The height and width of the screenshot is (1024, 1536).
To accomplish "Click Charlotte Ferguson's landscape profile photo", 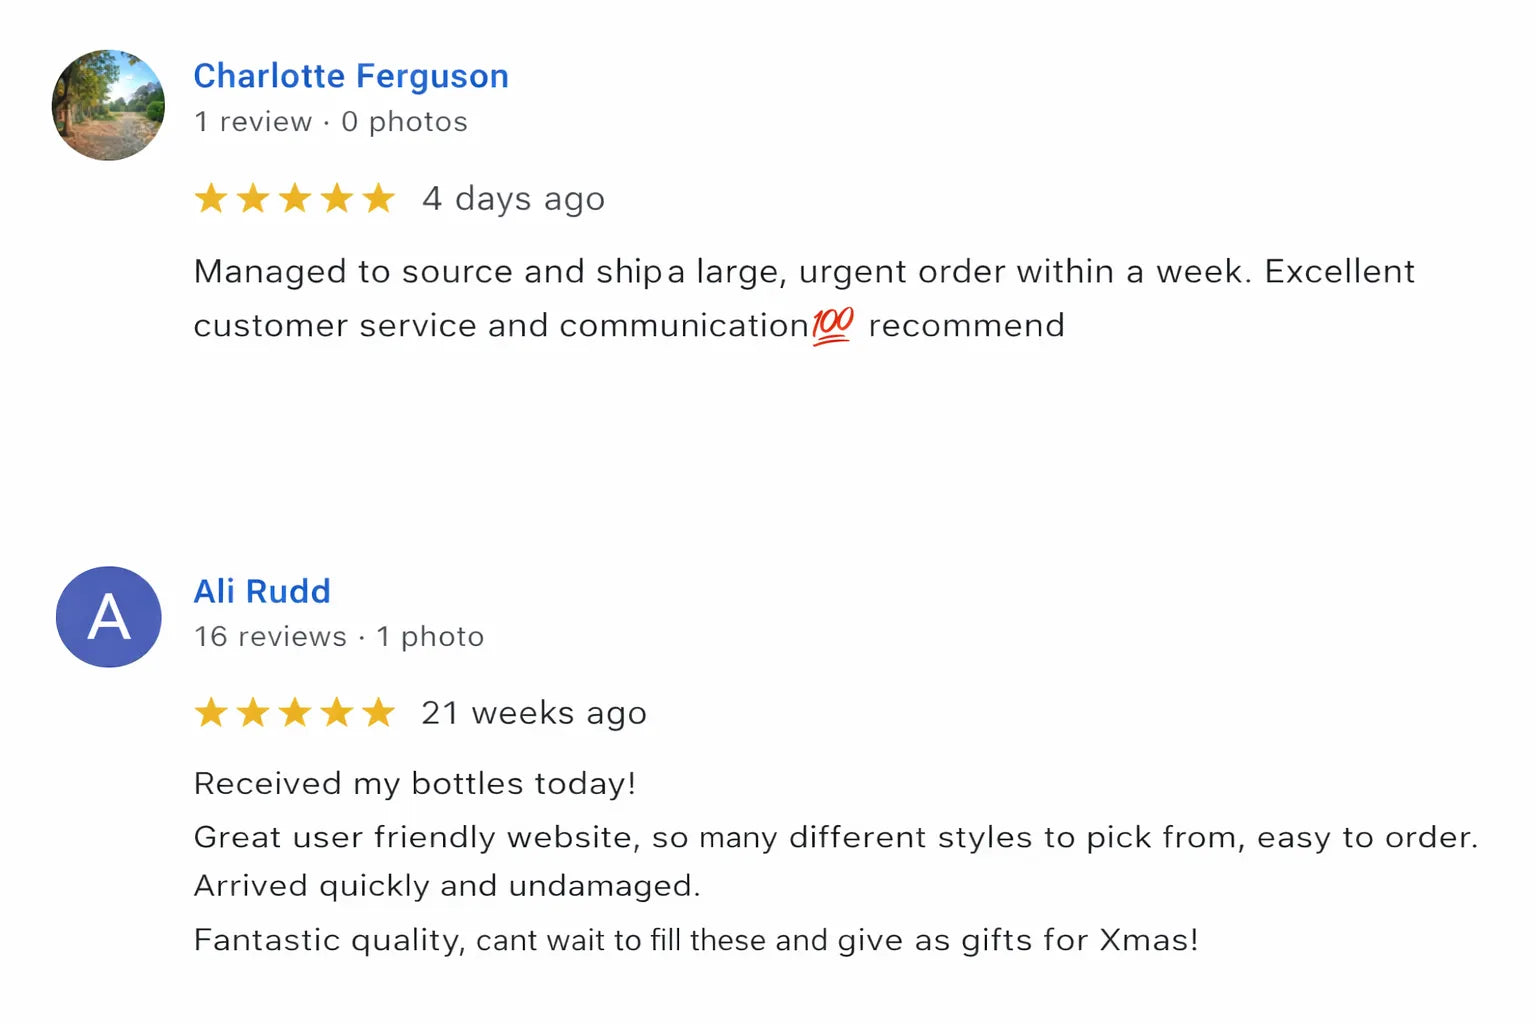I will tap(108, 105).
